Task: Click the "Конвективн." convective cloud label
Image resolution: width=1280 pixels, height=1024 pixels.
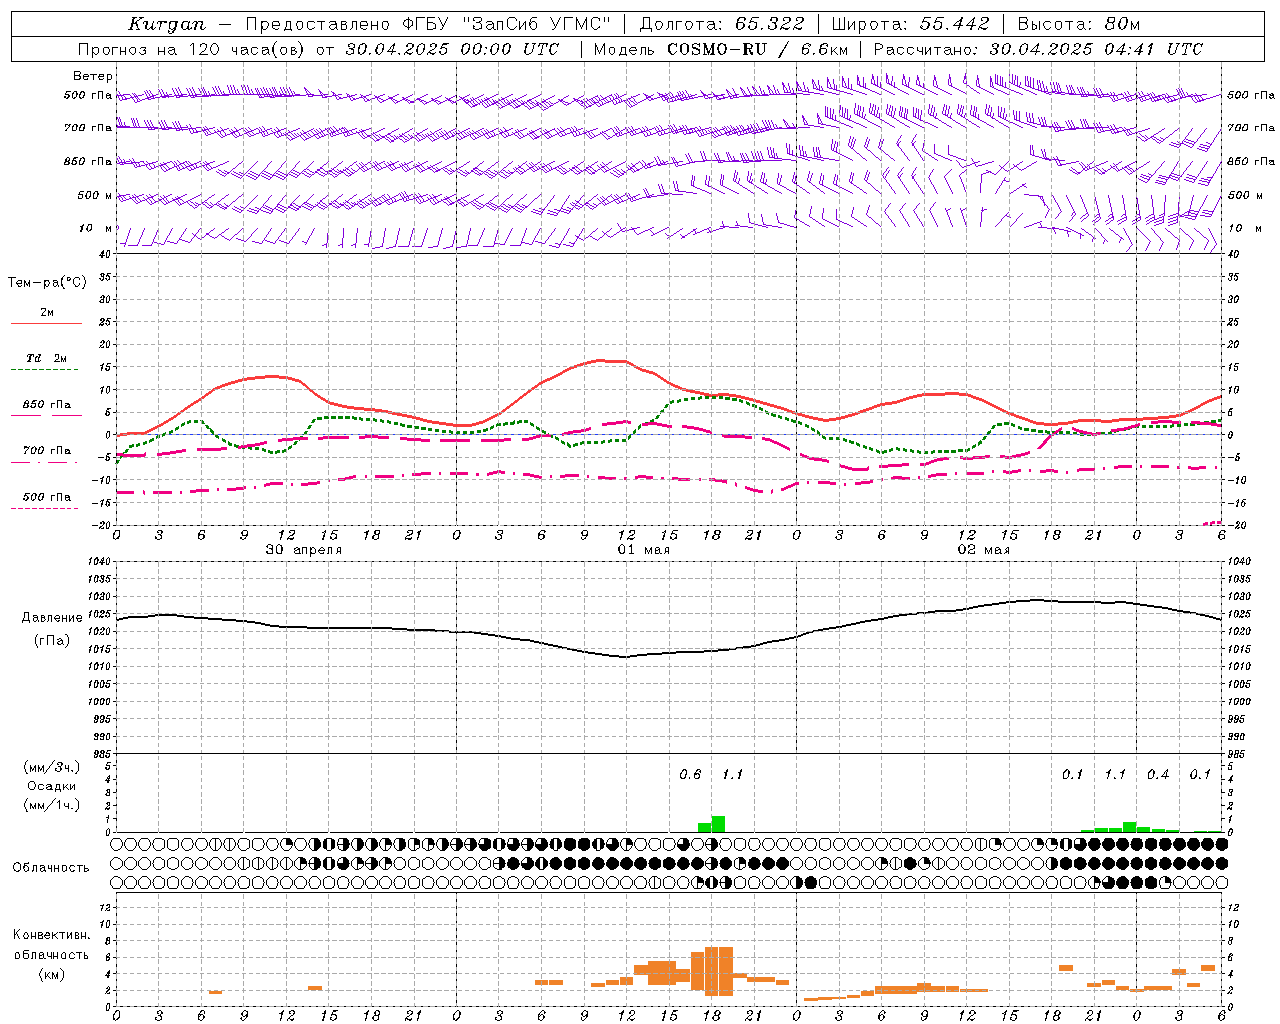Action: tap(52, 935)
